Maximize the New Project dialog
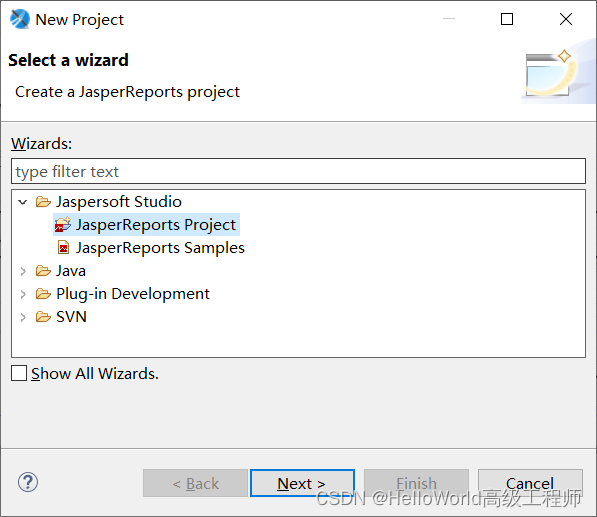 [507, 19]
